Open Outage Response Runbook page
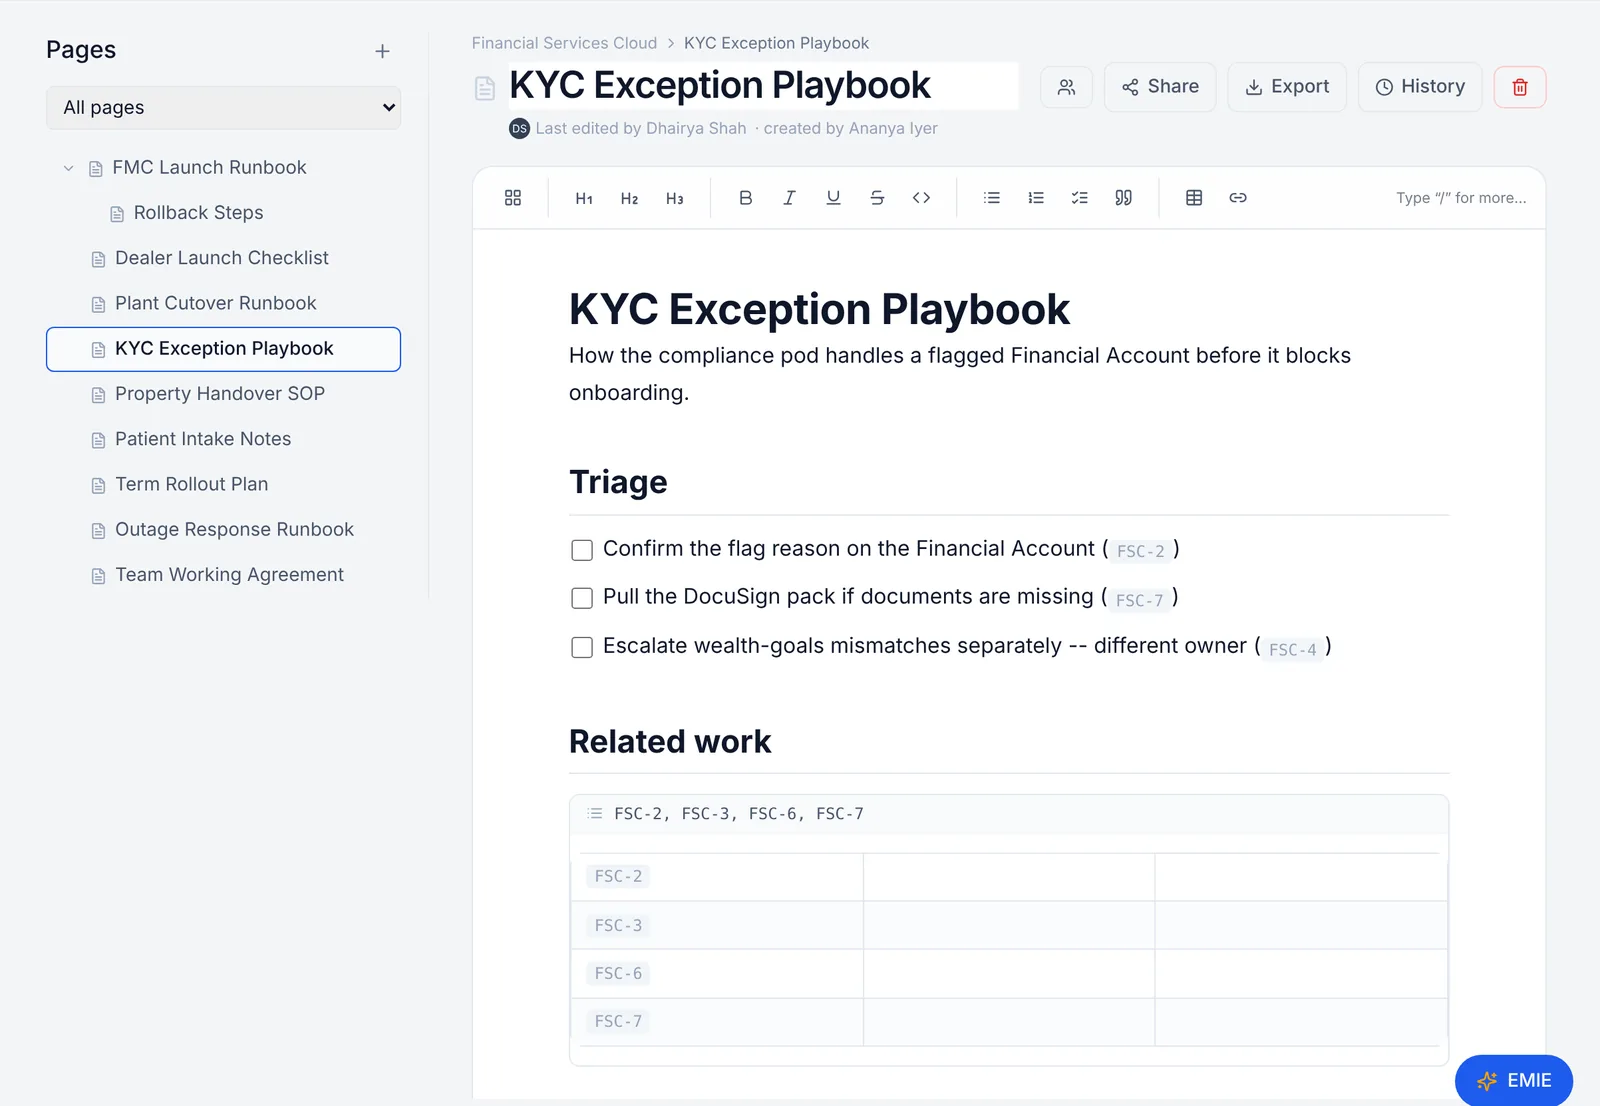The image size is (1600, 1106). [234, 530]
